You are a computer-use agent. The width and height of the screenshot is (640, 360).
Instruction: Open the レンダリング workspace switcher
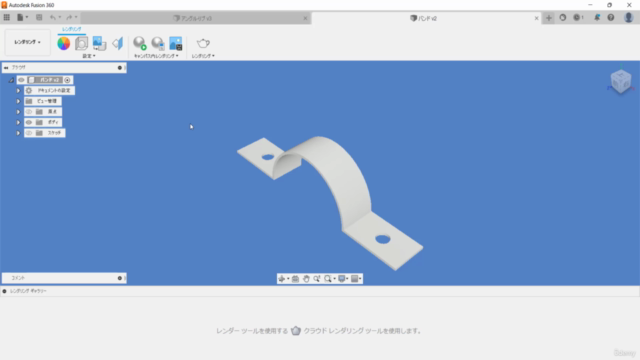coord(27,42)
